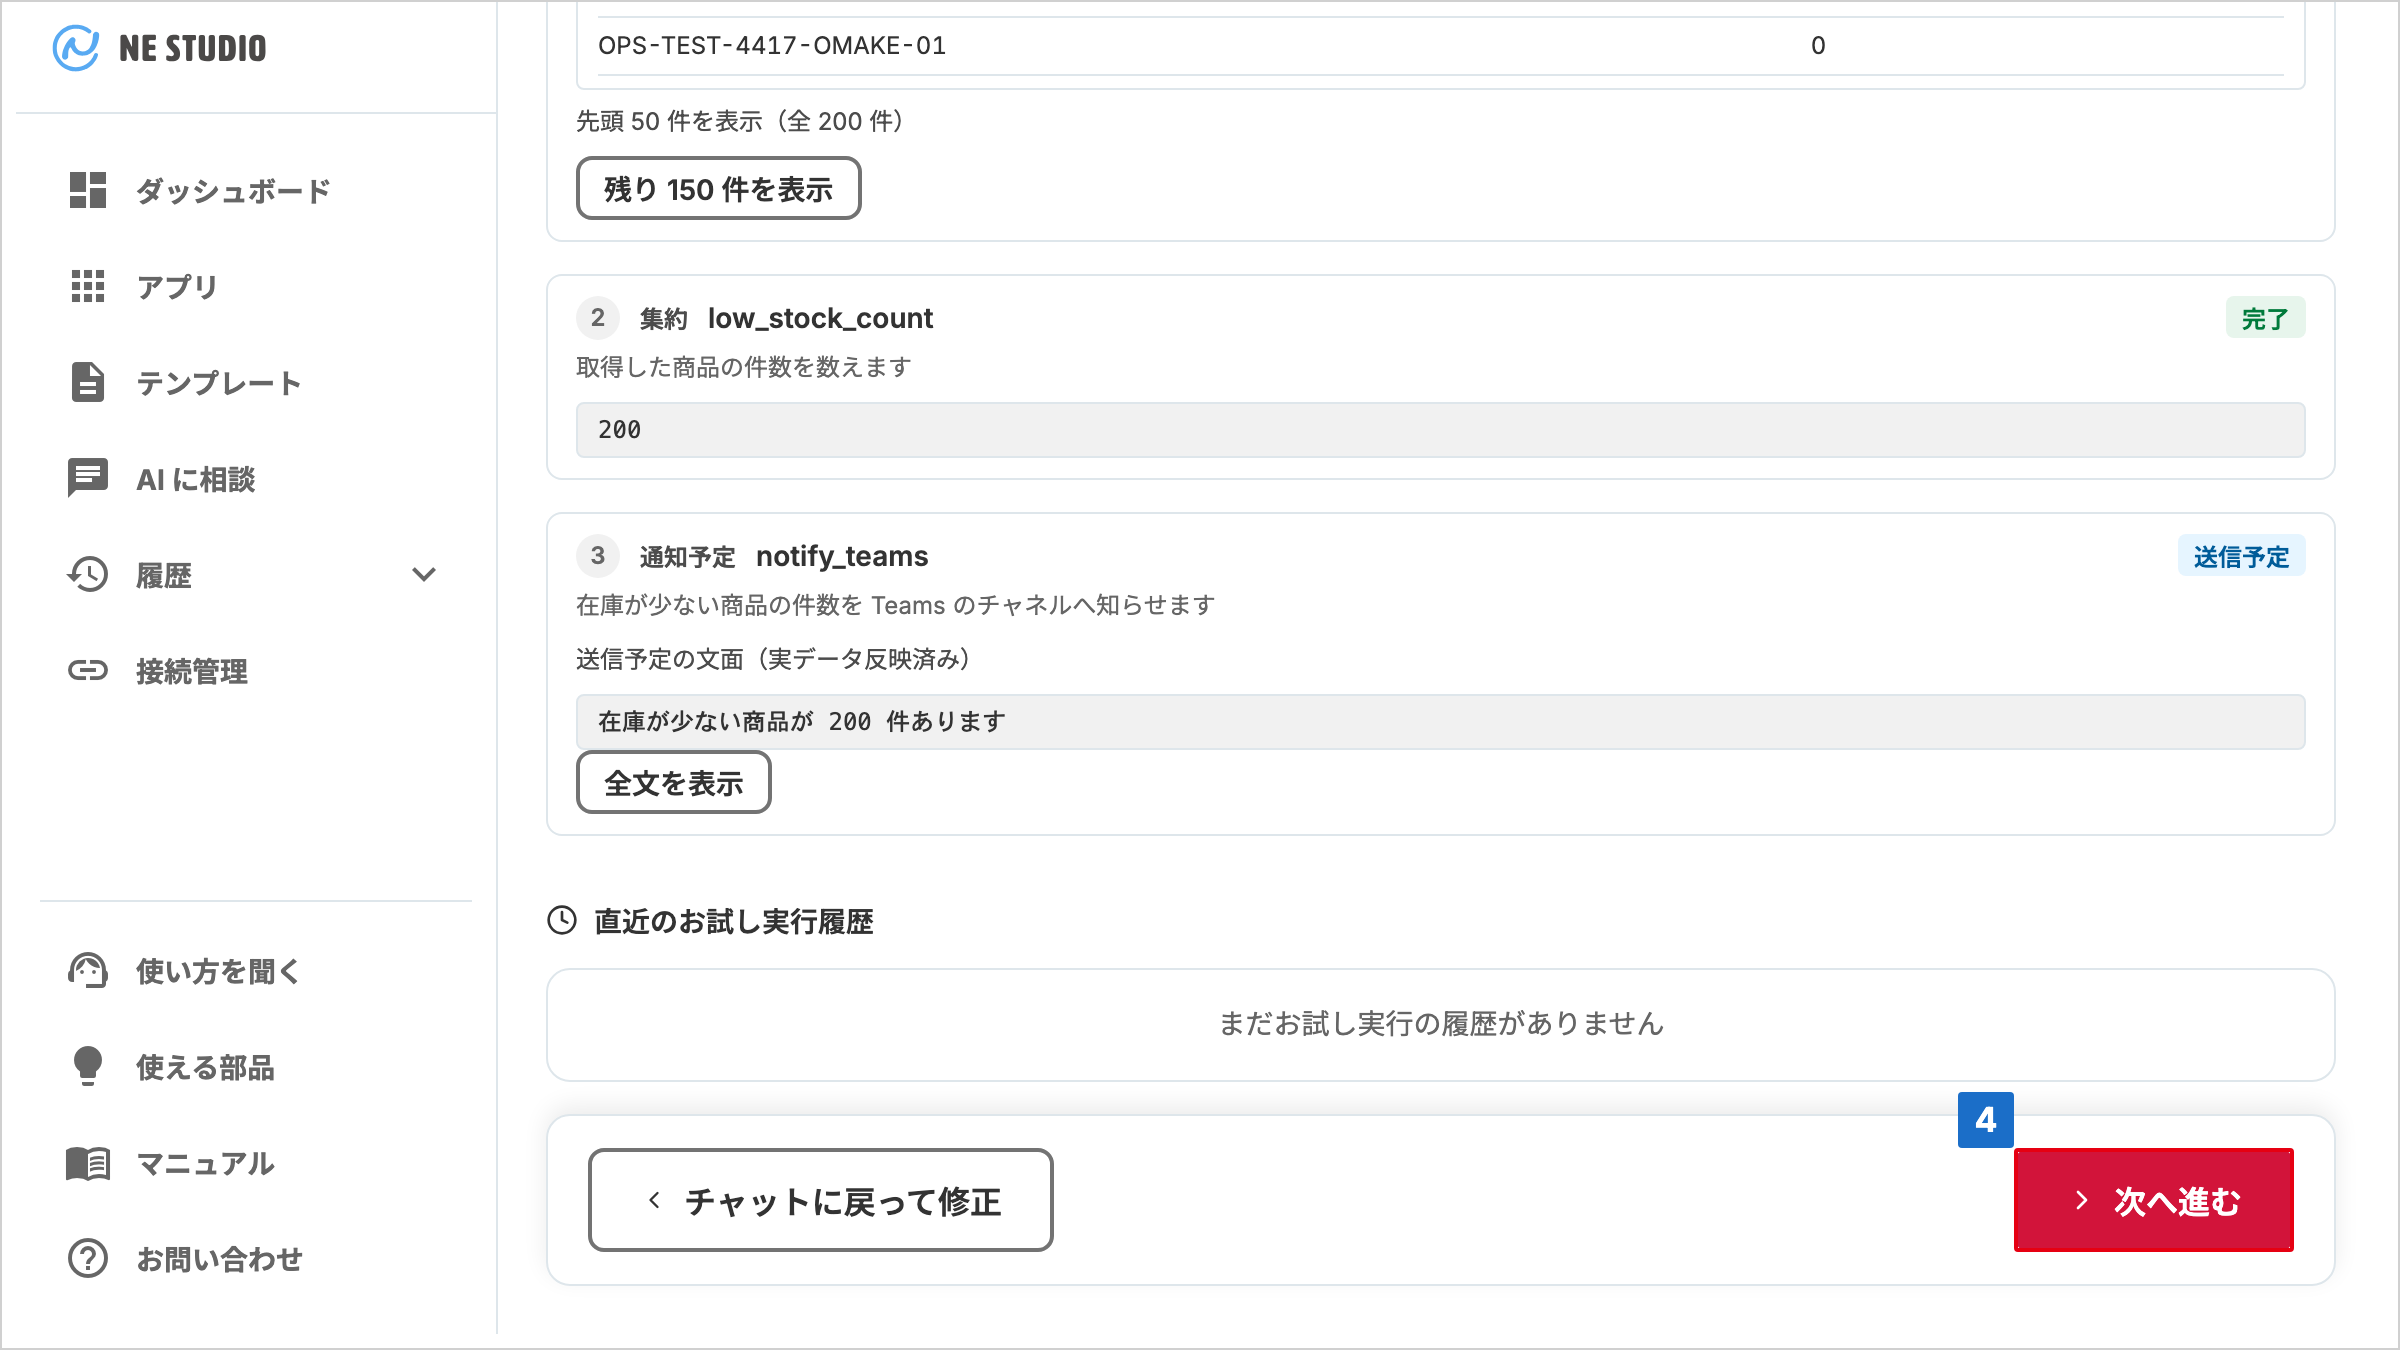
Task: Click the お問い合わせ question mark icon
Action: pos(88,1258)
